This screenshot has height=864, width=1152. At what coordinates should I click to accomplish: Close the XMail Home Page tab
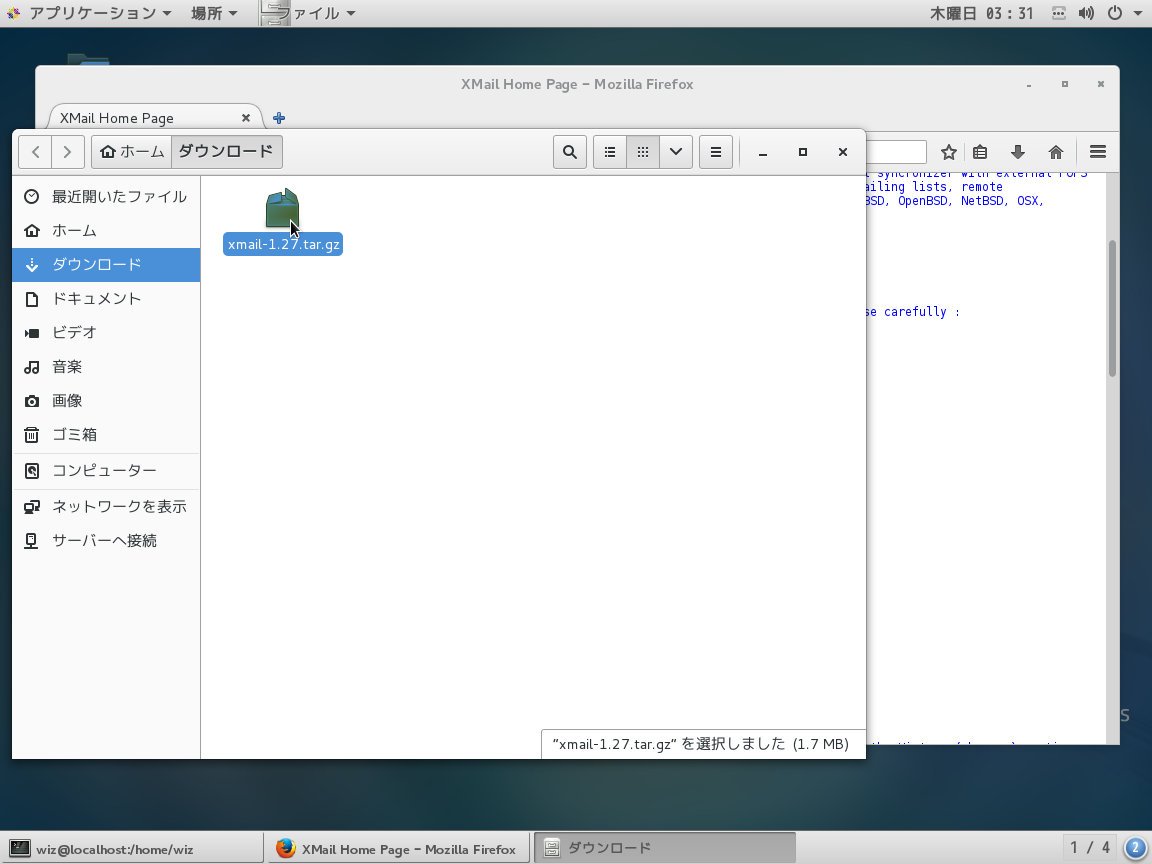(246, 118)
